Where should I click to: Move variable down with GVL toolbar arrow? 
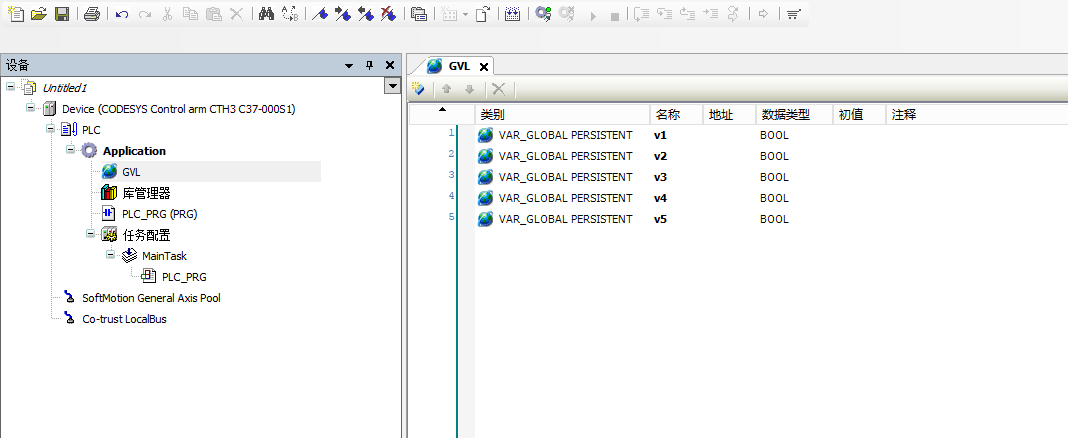(469, 89)
